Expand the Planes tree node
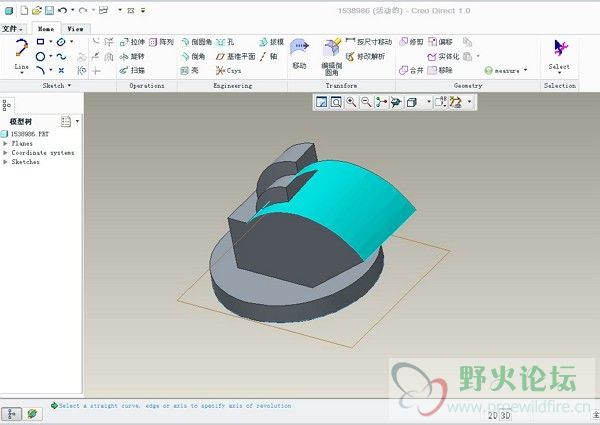Viewport: 600px width, 425px height. tap(5, 143)
